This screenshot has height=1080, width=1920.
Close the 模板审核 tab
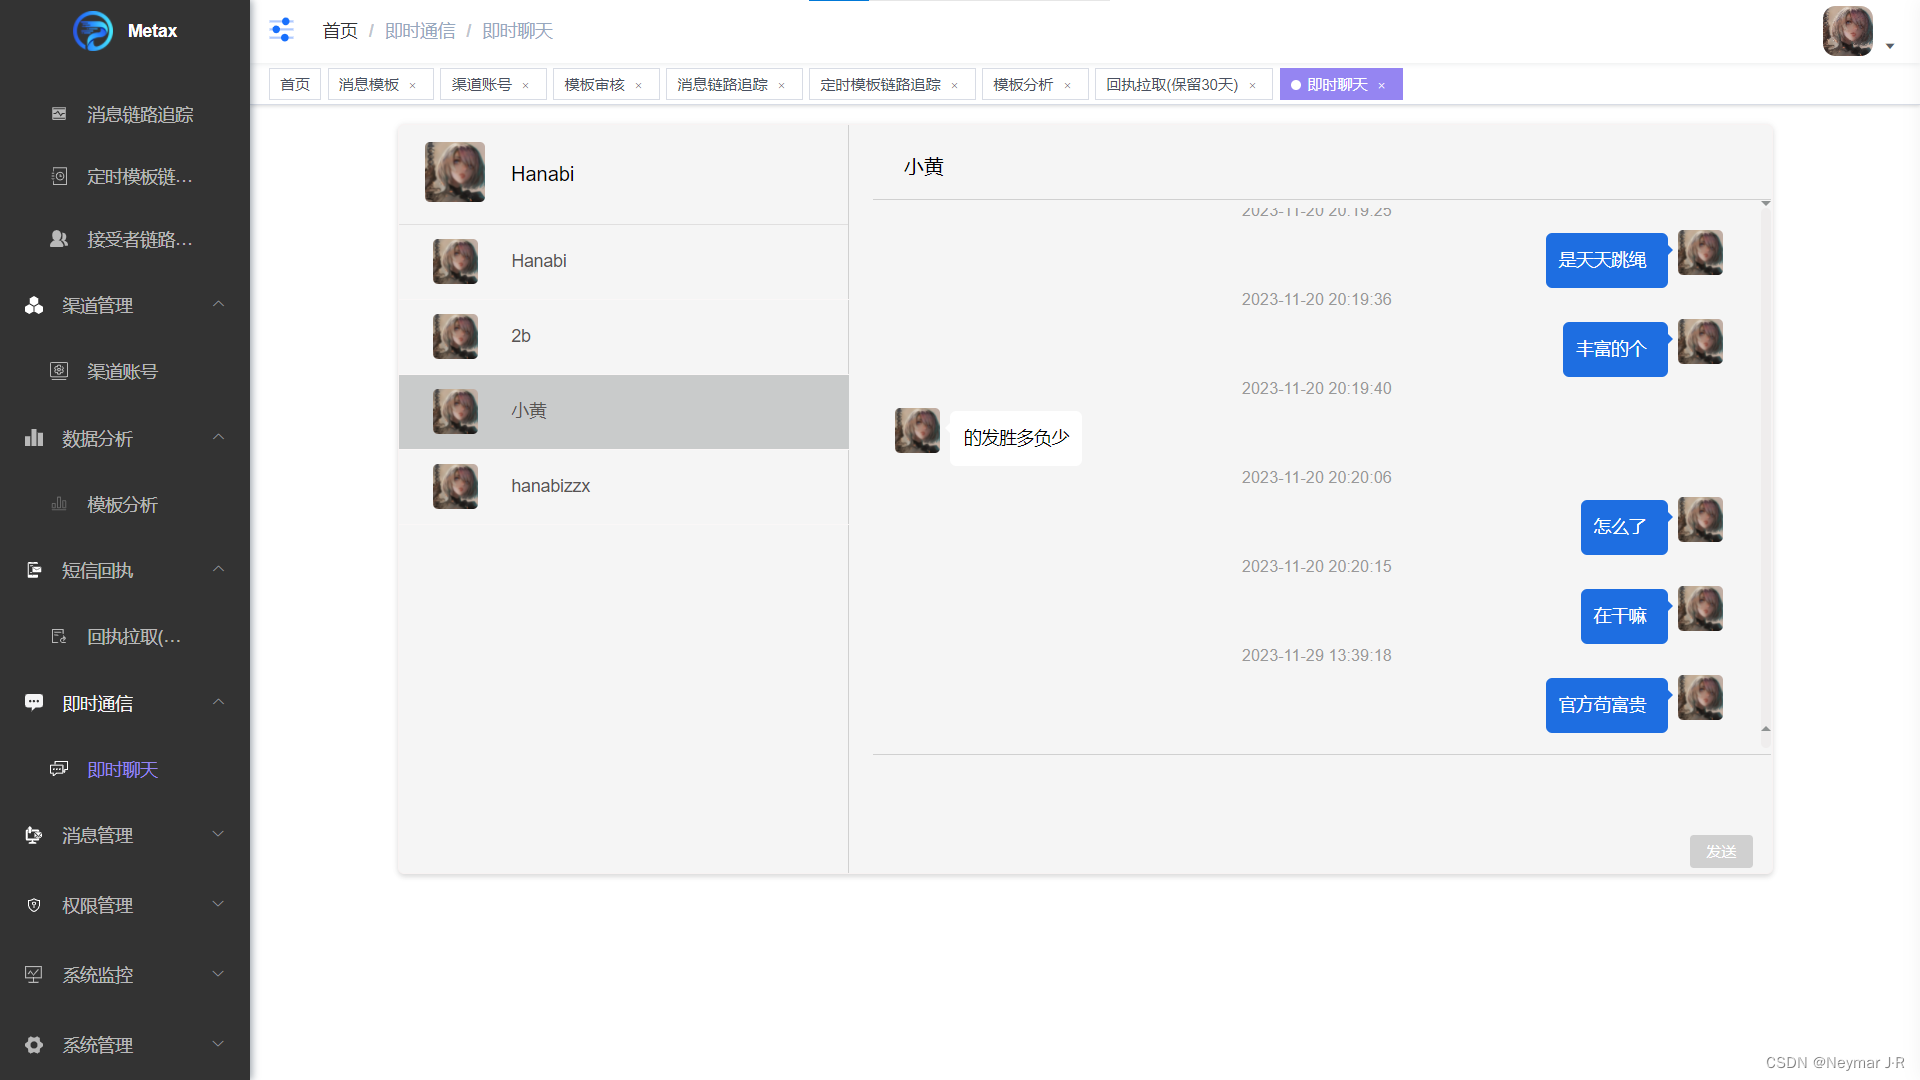pyautogui.click(x=639, y=86)
